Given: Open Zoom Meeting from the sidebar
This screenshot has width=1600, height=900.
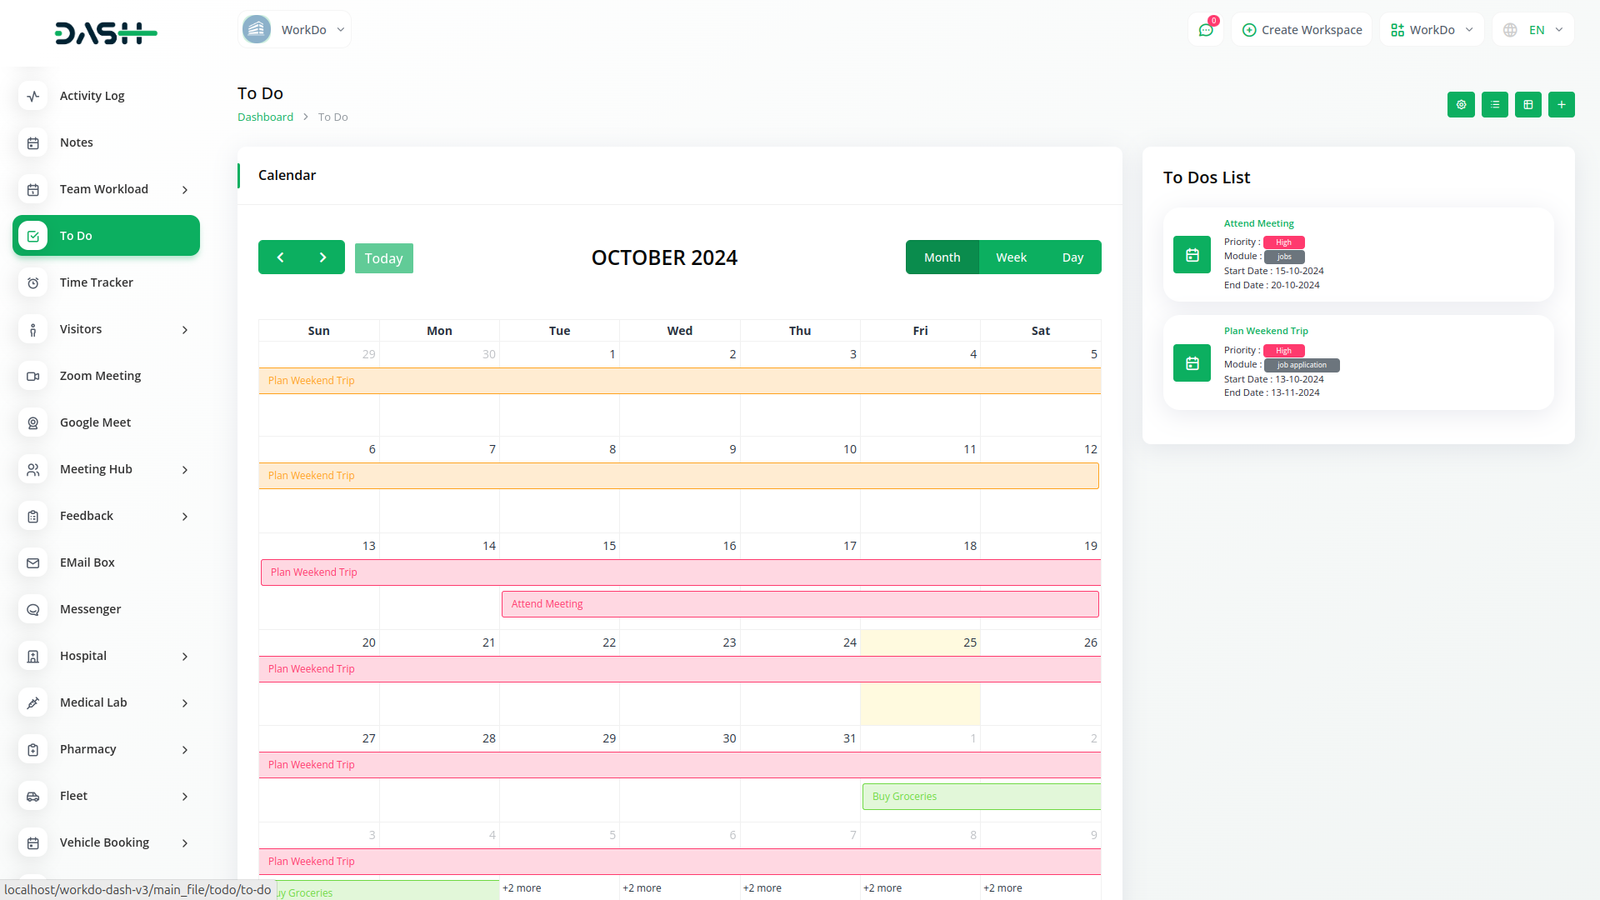Looking at the screenshot, I should pyautogui.click(x=100, y=376).
